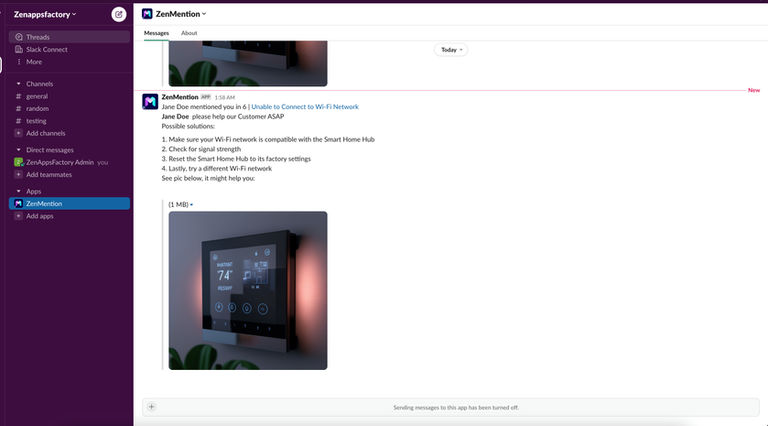This screenshot has width=768, height=426.
Task: Open Slack Connect
Action: 69,49
